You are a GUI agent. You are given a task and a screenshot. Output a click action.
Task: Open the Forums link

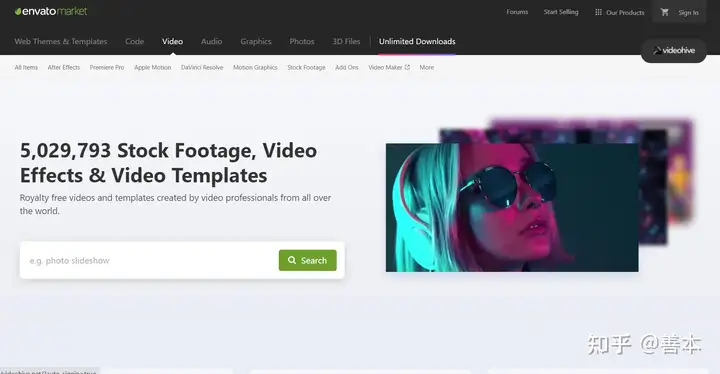517,12
